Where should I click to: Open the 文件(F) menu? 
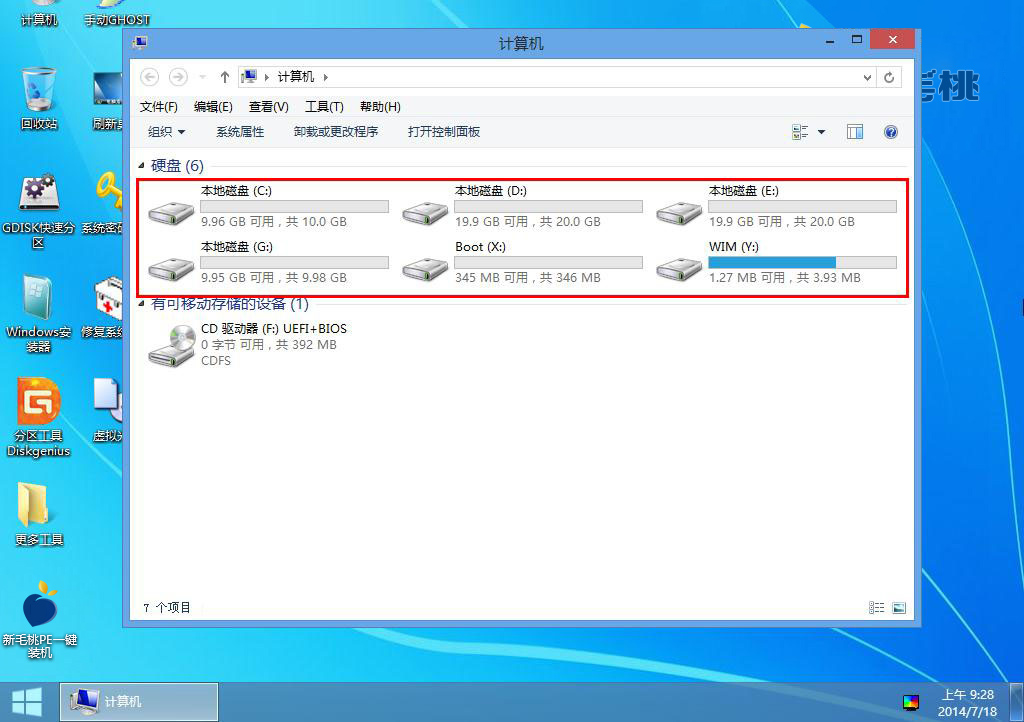coord(159,106)
